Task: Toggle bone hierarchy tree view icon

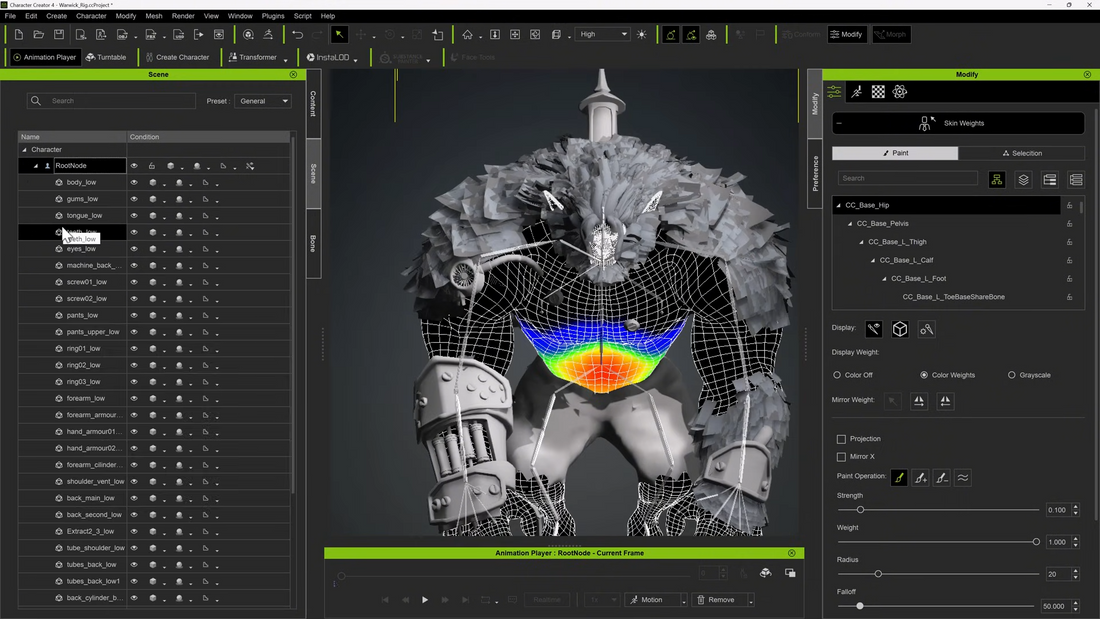Action: [x=997, y=180]
